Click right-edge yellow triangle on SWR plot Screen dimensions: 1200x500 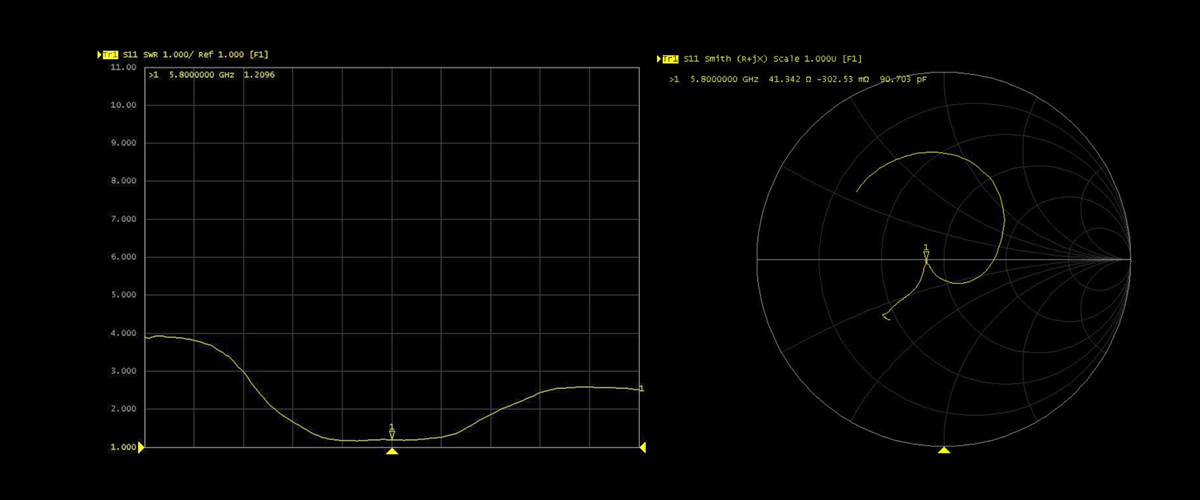(643, 447)
